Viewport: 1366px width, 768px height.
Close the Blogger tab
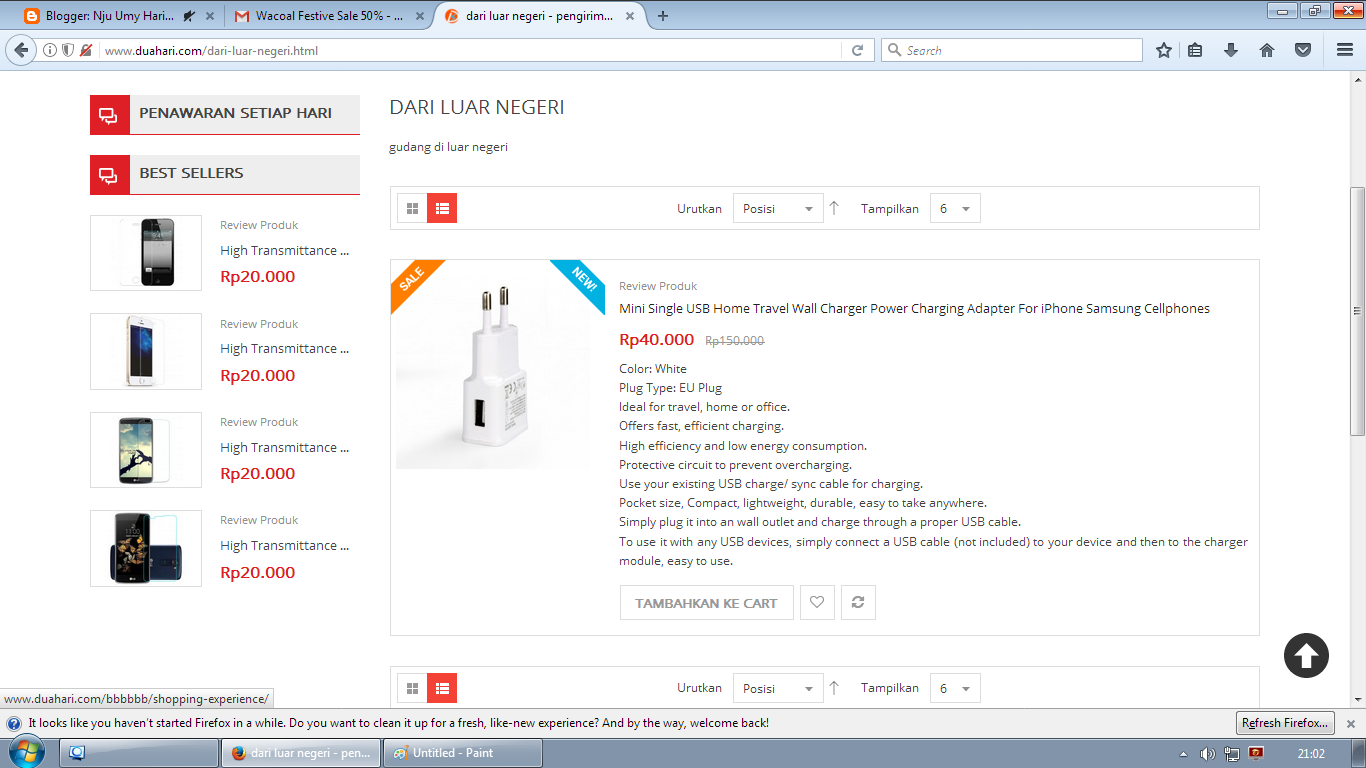[x=208, y=16]
